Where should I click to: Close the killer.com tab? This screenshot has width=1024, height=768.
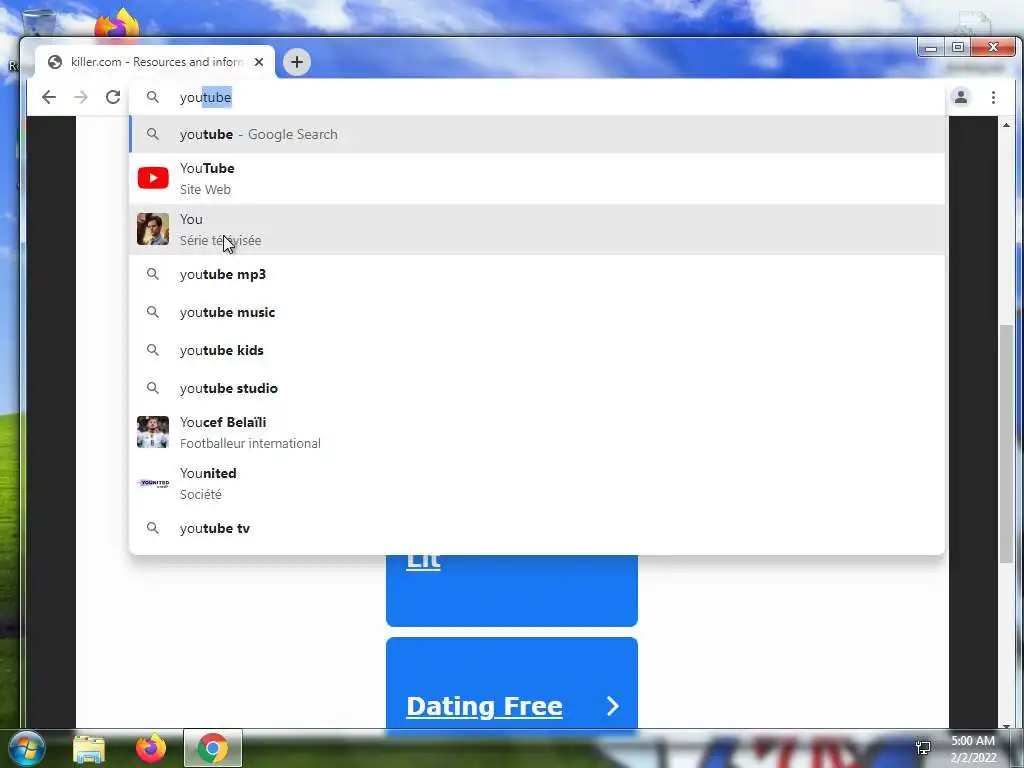pyautogui.click(x=259, y=62)
